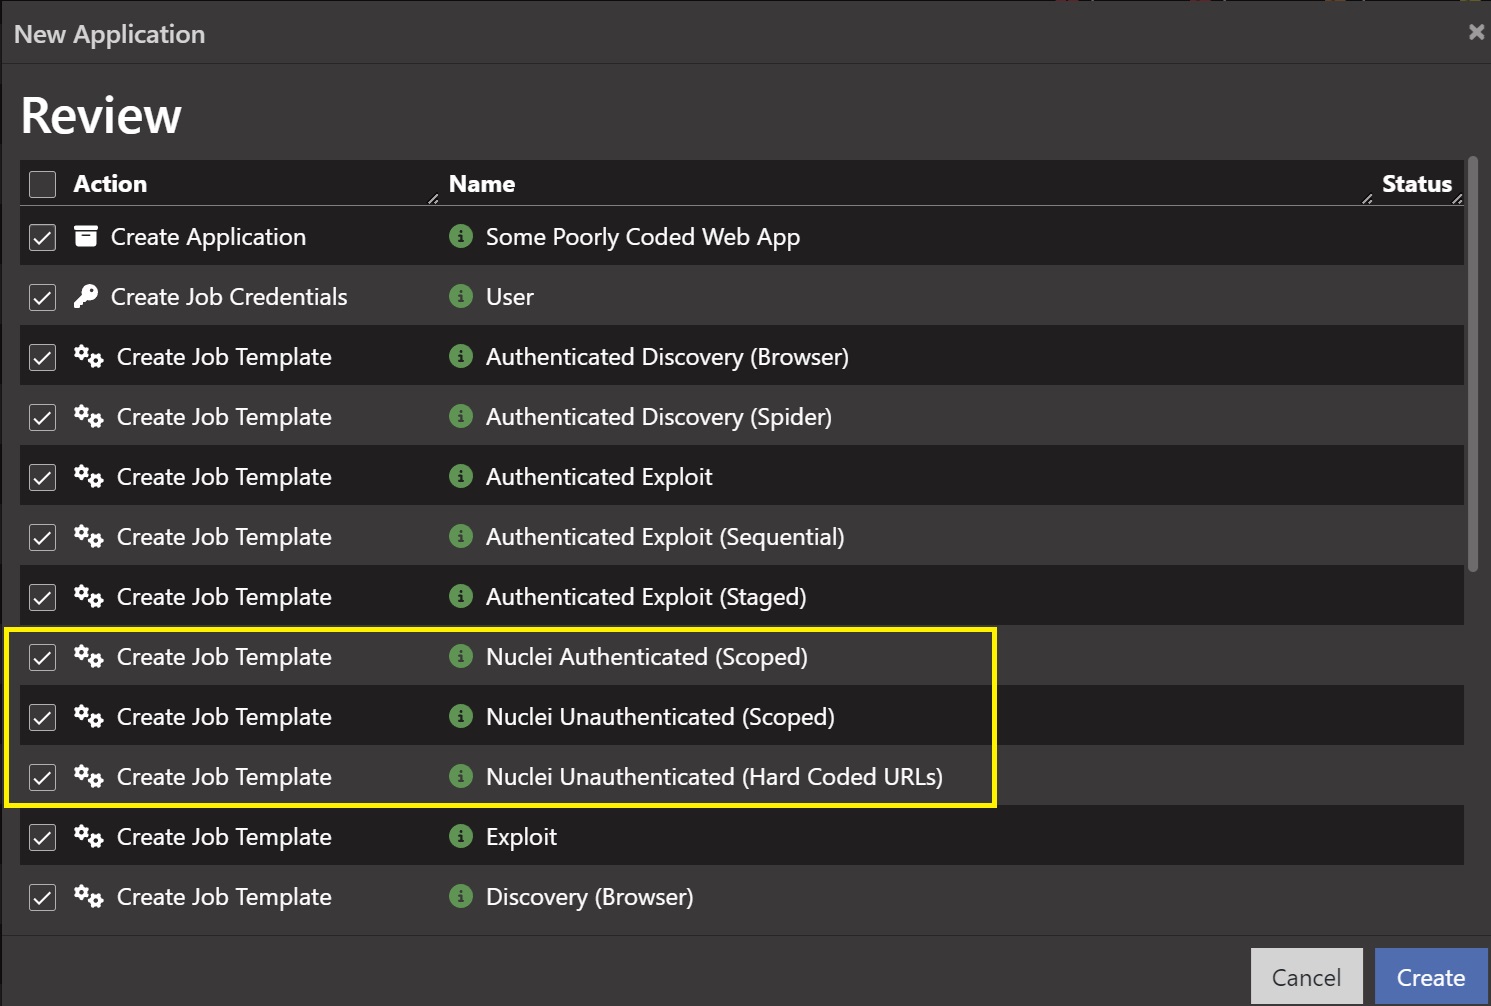
Task: Deselect the Authenticated Discovery (Spider) checkbox
Action: [42, 417]
